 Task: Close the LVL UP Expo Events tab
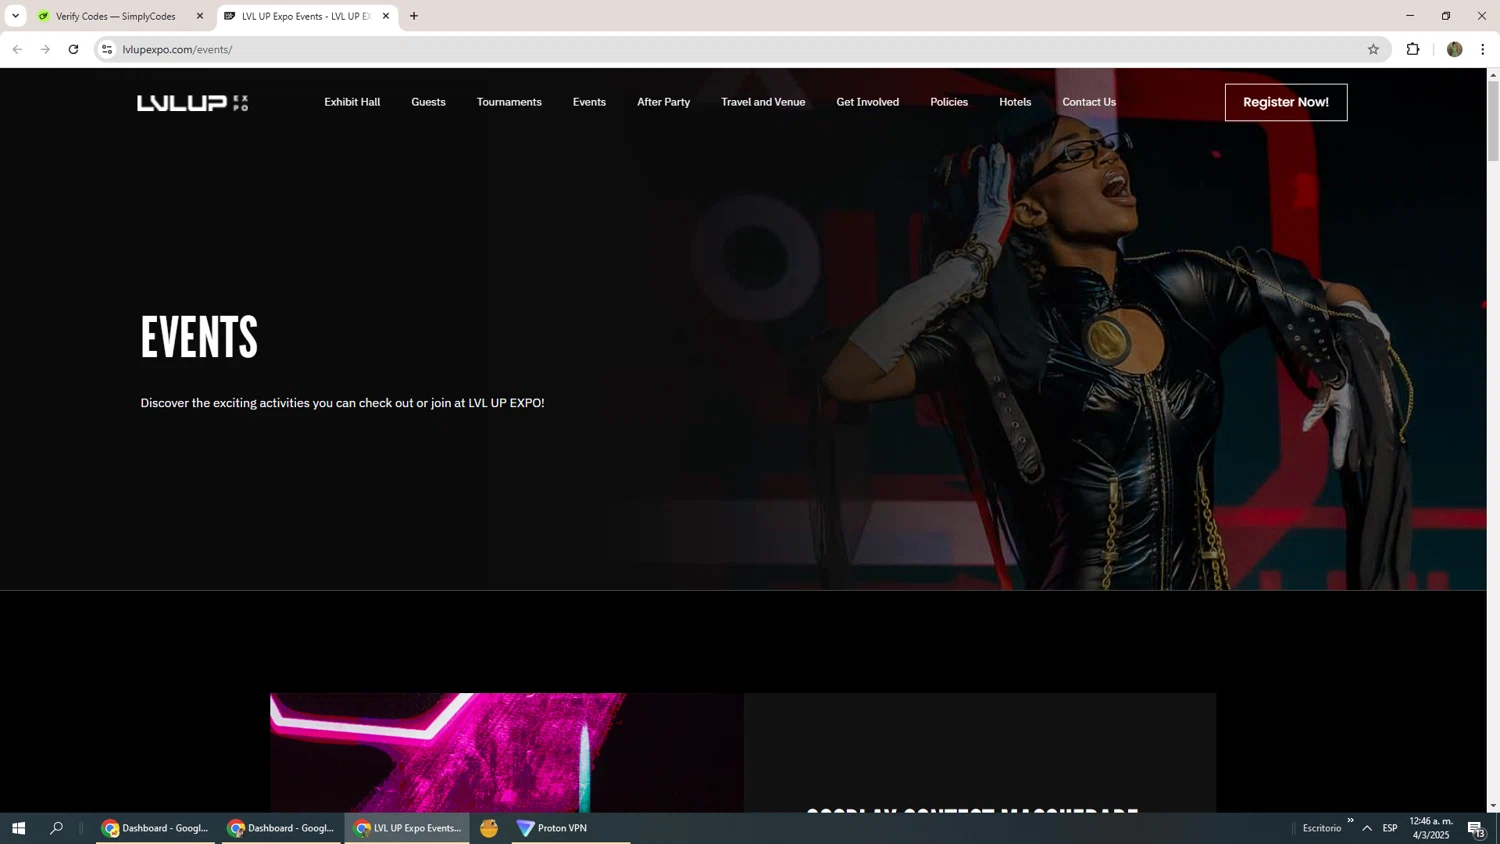click(x=386, y=16)
